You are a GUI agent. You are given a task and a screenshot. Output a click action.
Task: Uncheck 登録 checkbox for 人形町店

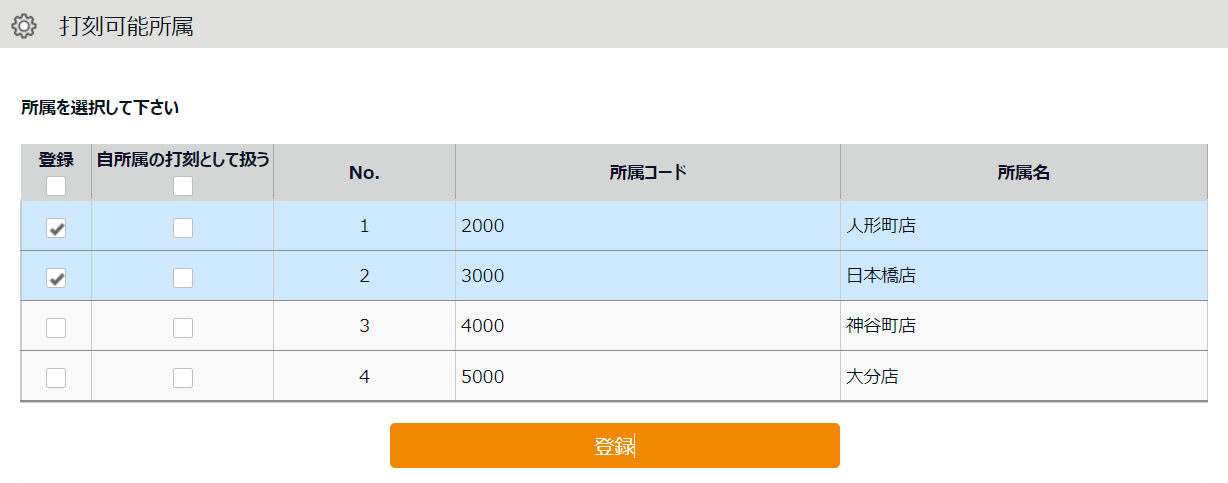56,228
